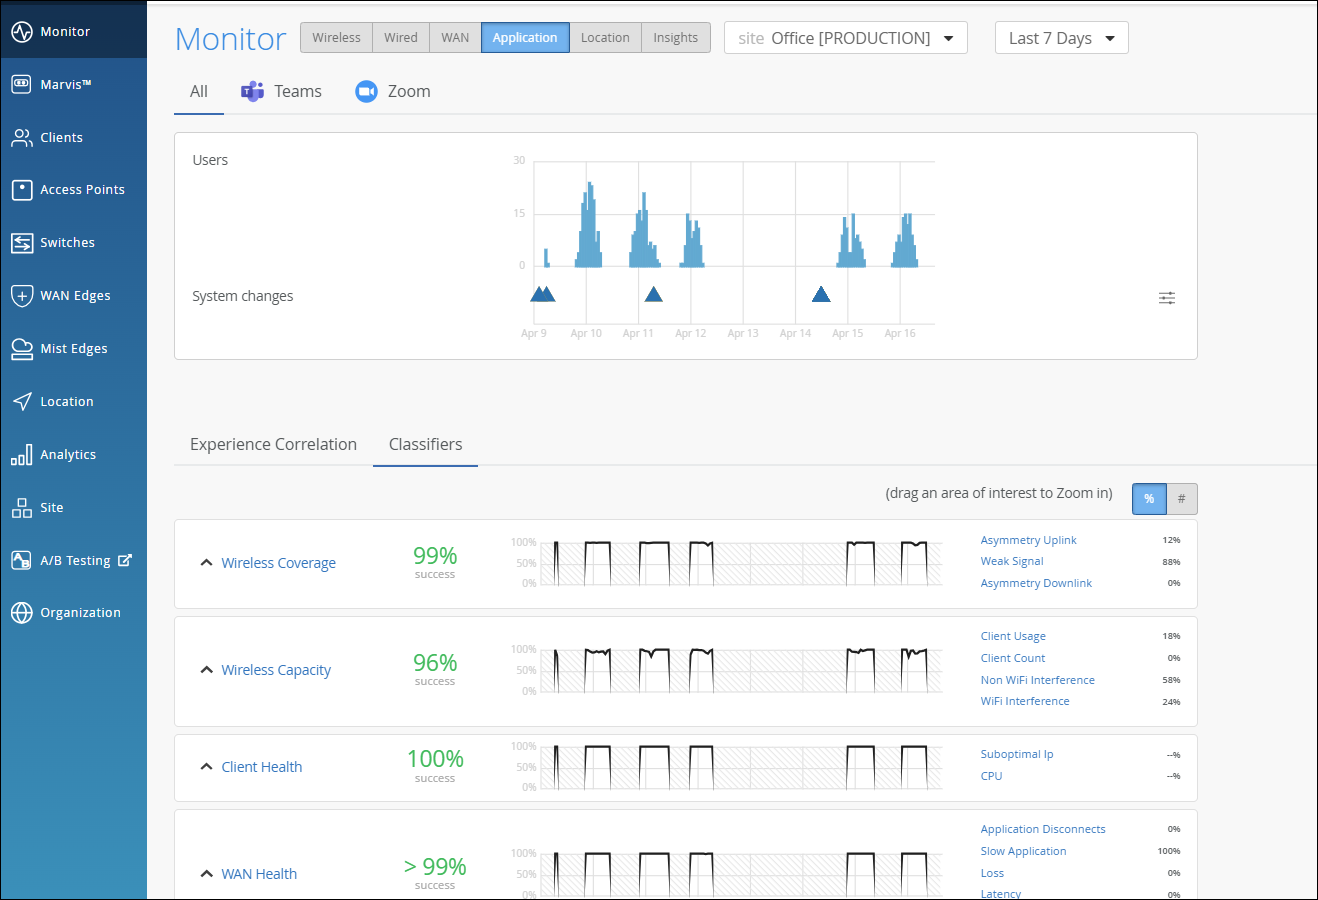Open the Organization globe icon

point(22,613)
